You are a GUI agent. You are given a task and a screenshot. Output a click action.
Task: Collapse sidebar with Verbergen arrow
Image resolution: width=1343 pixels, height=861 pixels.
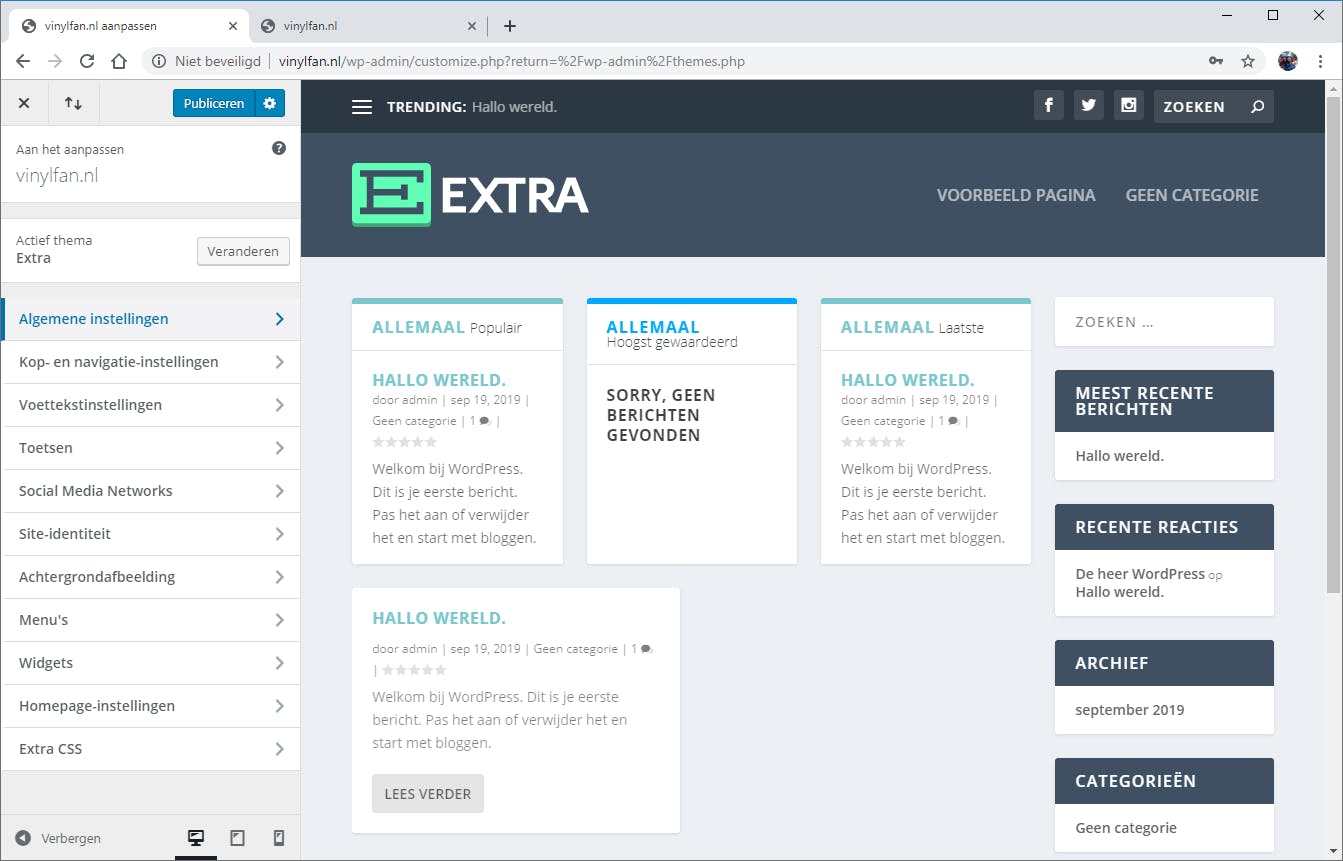58,838
